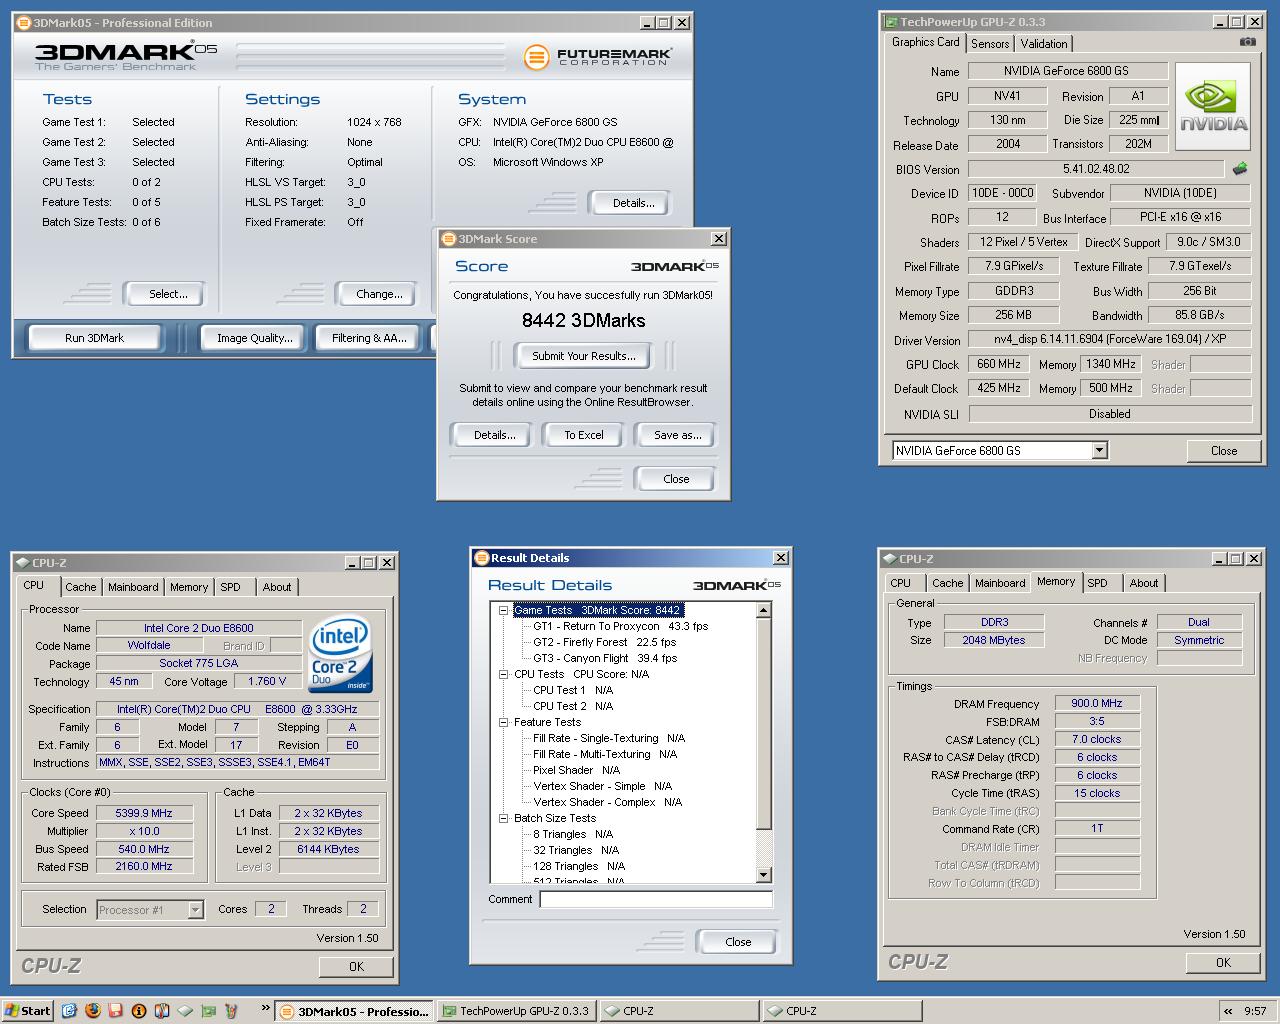Open the Graphics Card tab in GPU-Z
Screen dimensions: 1280x1024
925,42
